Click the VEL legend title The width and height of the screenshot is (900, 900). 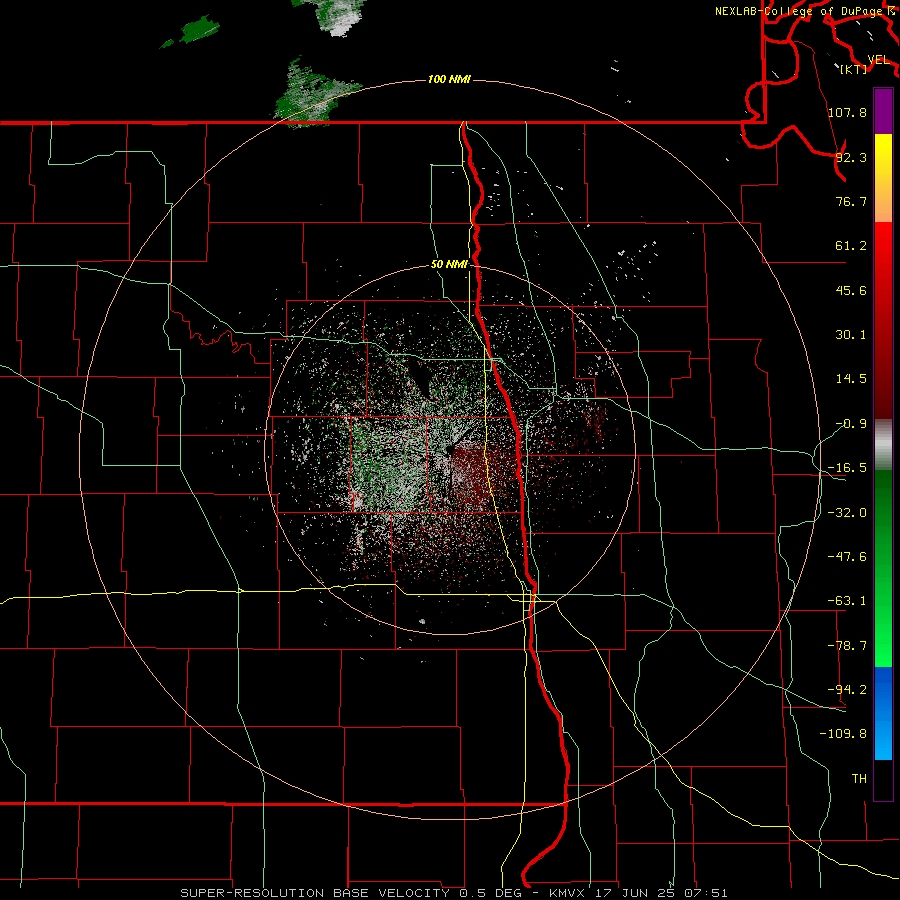(x=879, y=60)
